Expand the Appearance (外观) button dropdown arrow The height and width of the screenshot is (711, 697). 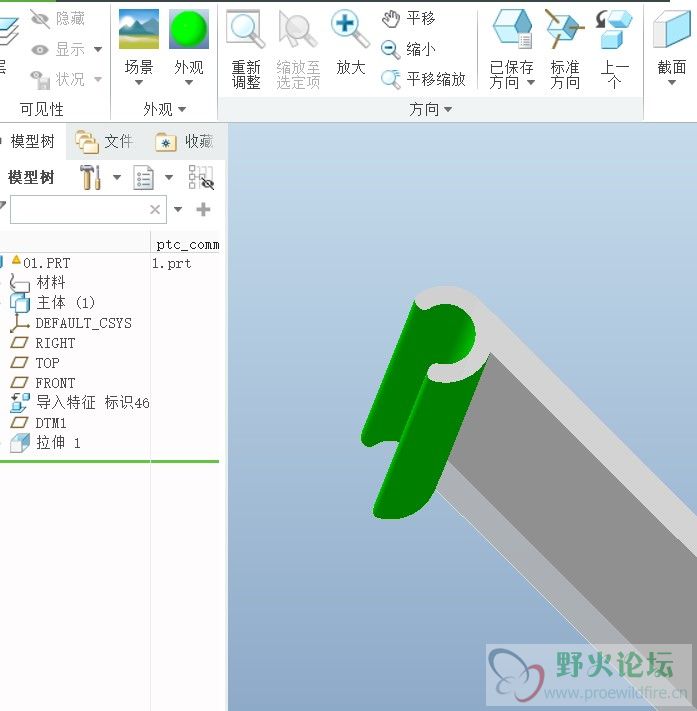point(189,83)
